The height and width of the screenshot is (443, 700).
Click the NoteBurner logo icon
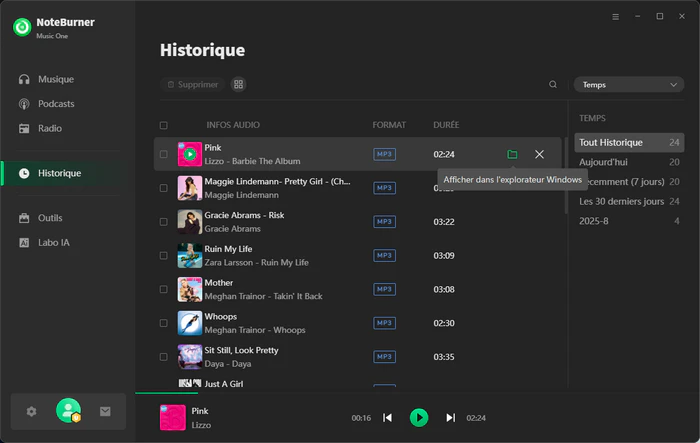(x=22, y=27)
